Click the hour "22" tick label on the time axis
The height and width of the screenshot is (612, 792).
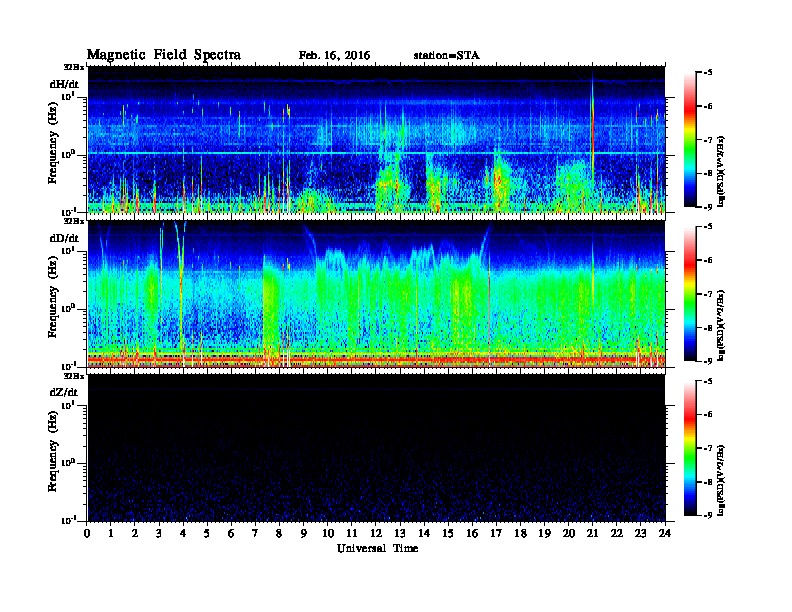pyautogui.click(x=617, y=533)
